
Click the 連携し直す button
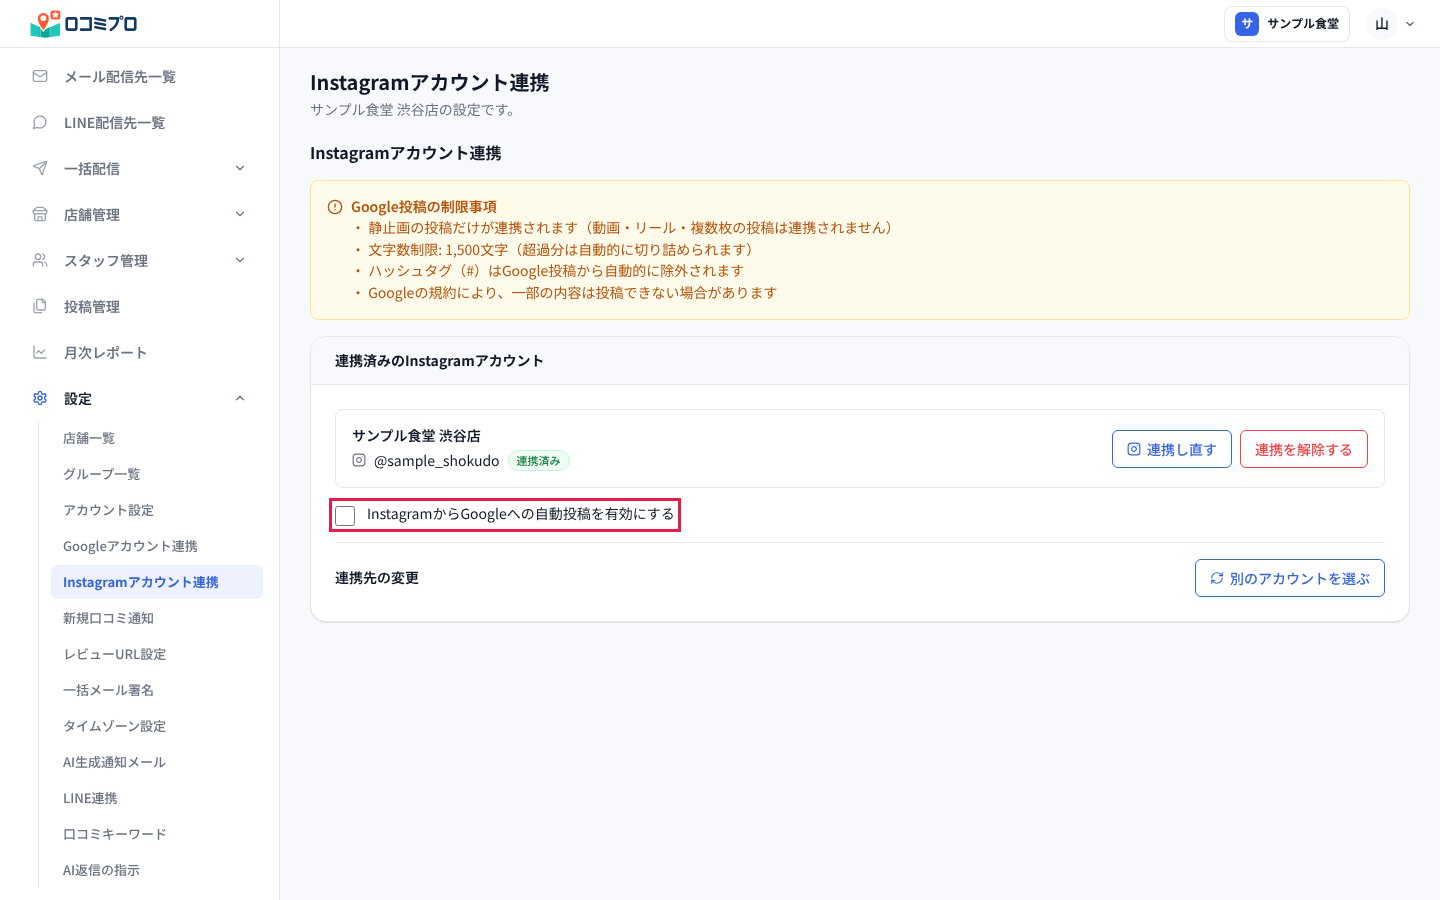(x=1172, y=449)
